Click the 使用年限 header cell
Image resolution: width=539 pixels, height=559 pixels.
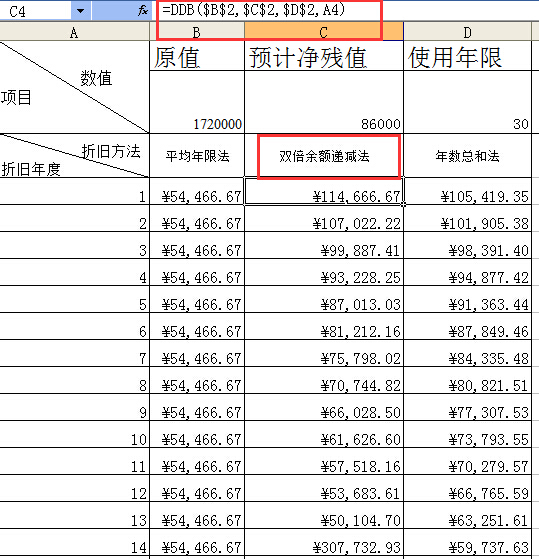[467, 56]
